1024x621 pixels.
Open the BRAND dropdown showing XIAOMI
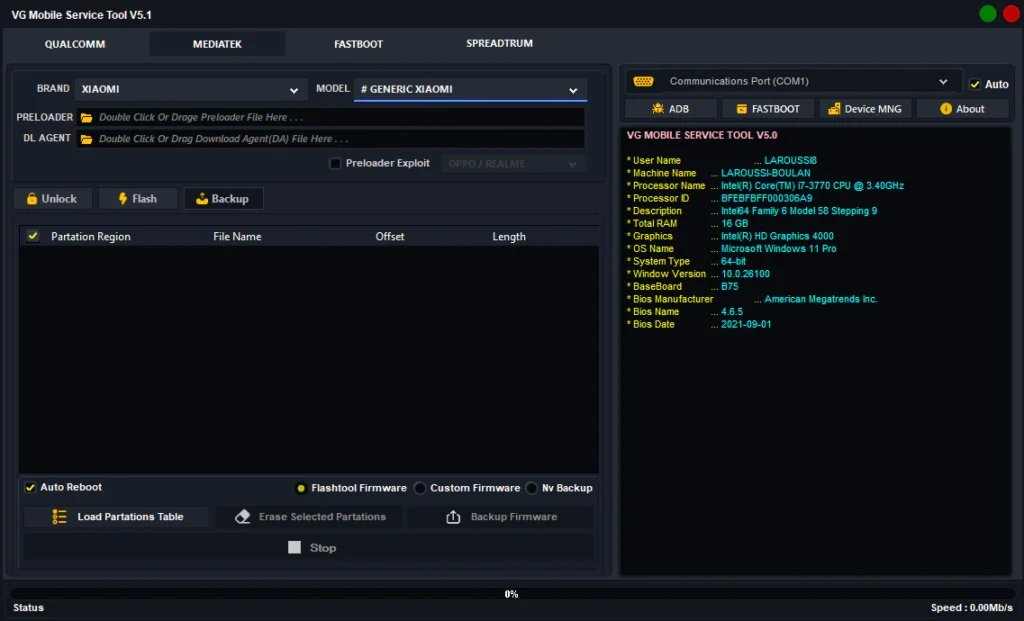(190, 89)
